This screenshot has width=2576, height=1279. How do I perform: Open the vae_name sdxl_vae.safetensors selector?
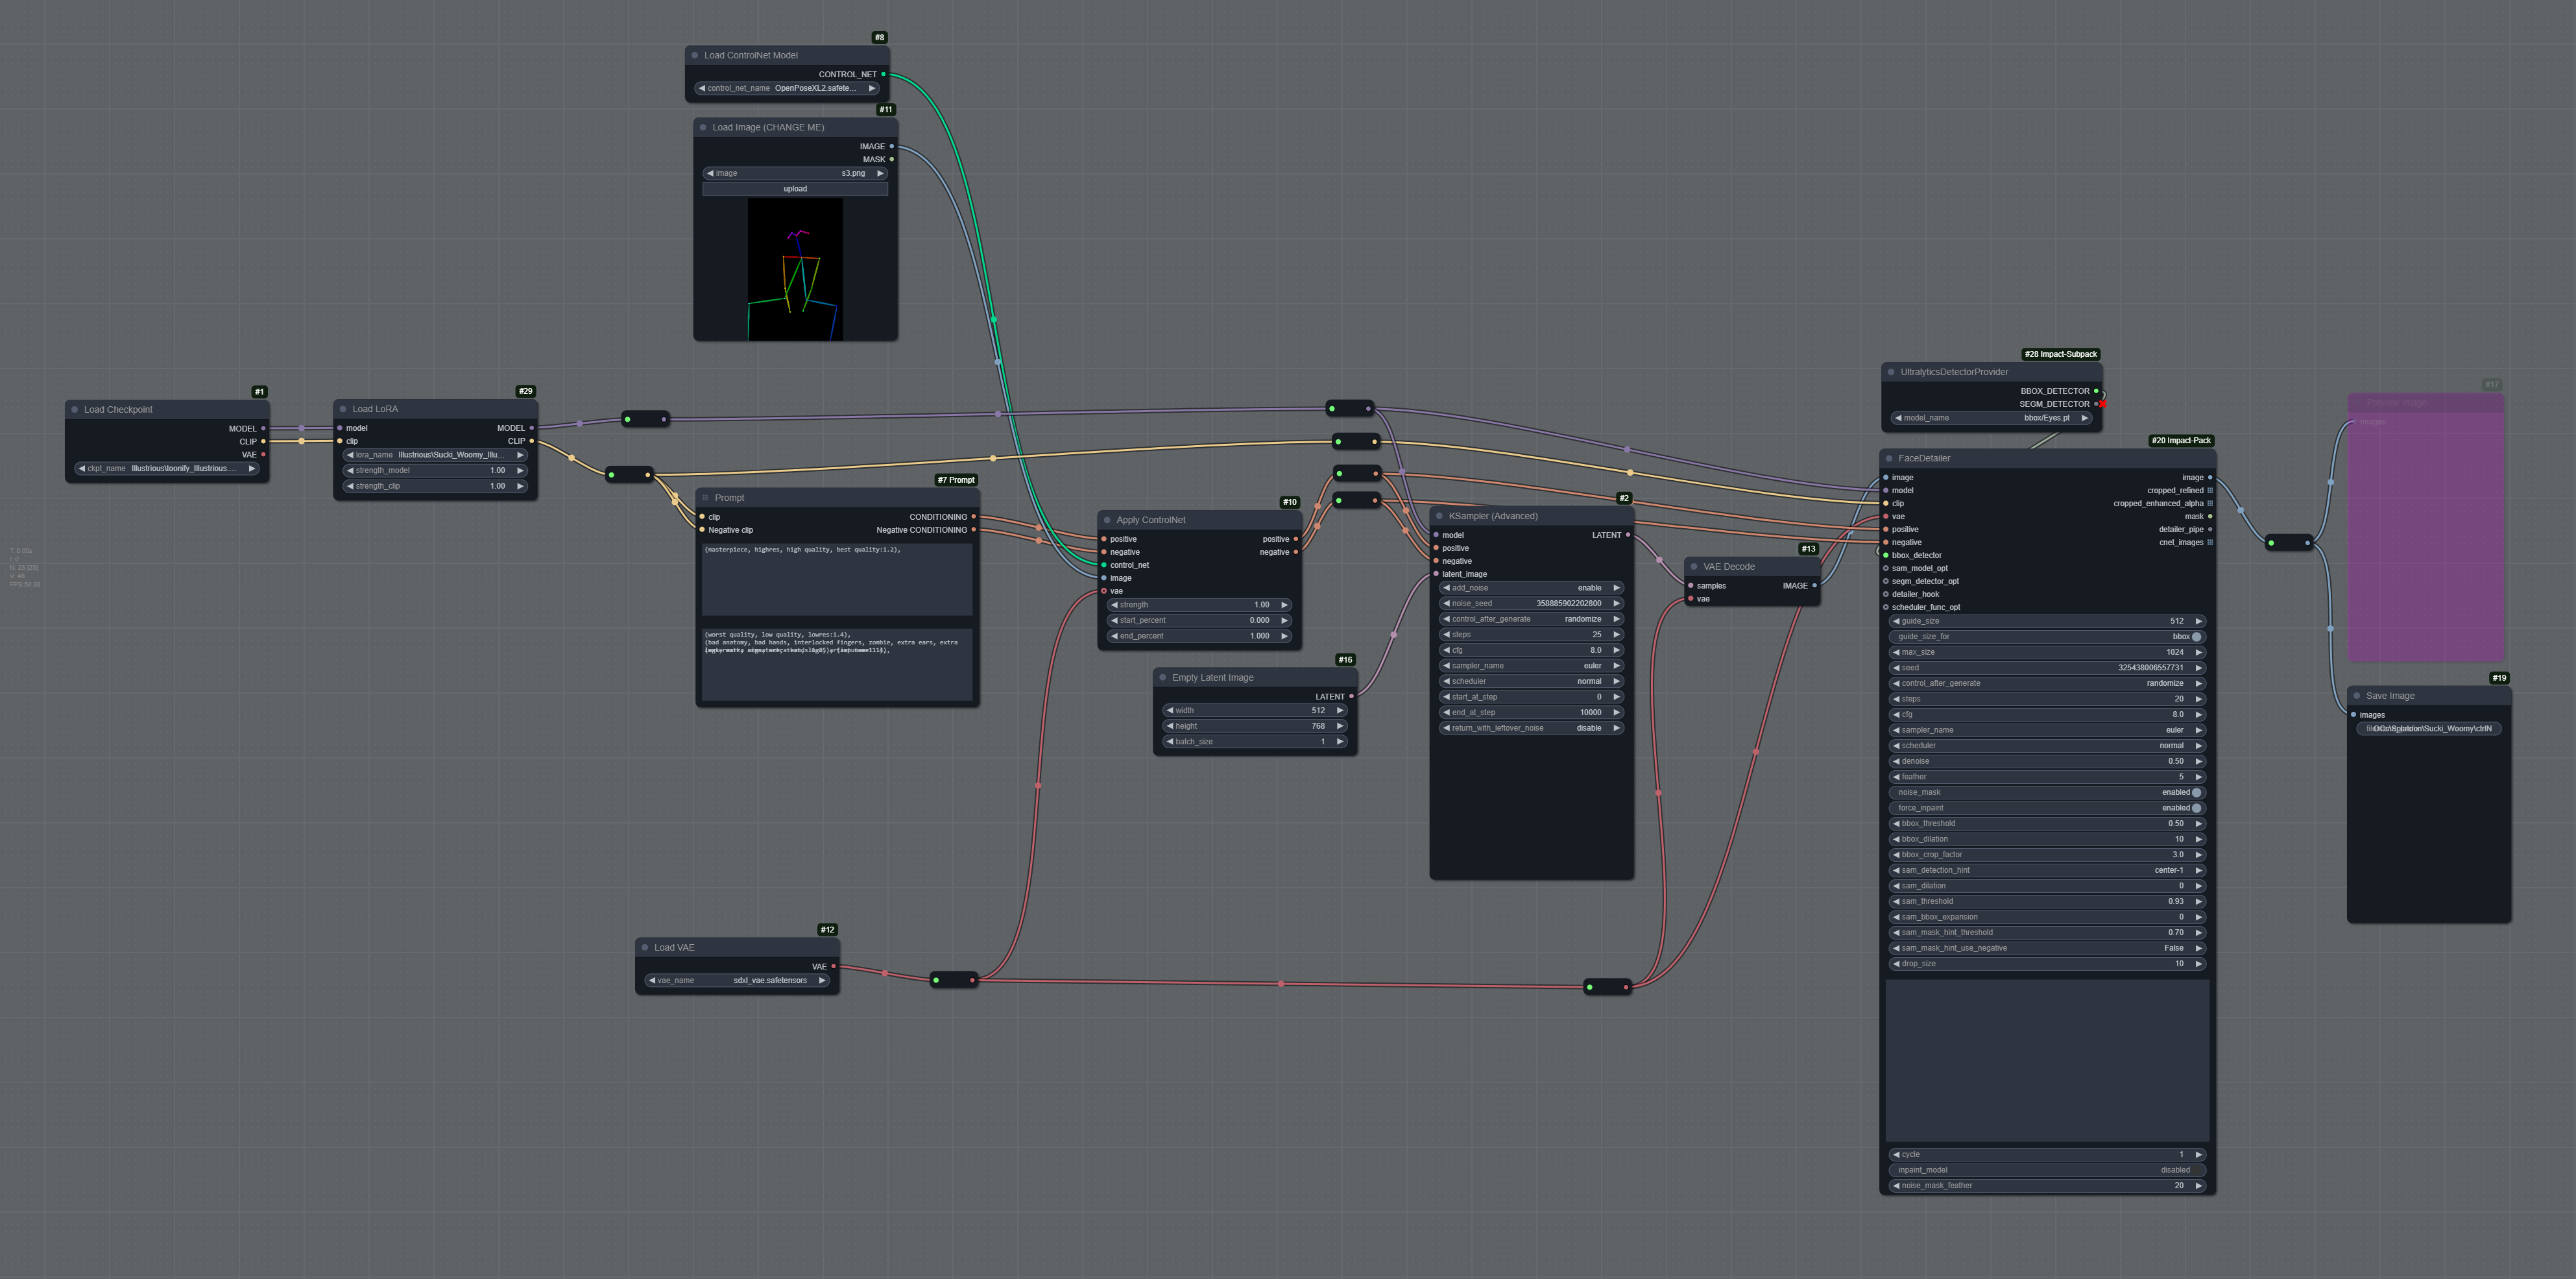(x=737, y=980)
